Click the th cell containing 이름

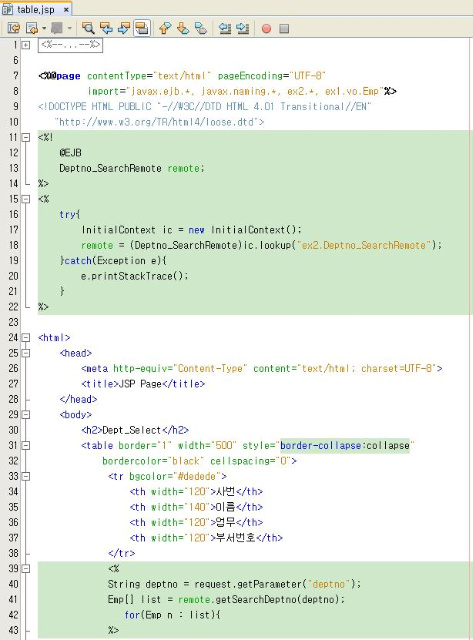pos(196,507)
